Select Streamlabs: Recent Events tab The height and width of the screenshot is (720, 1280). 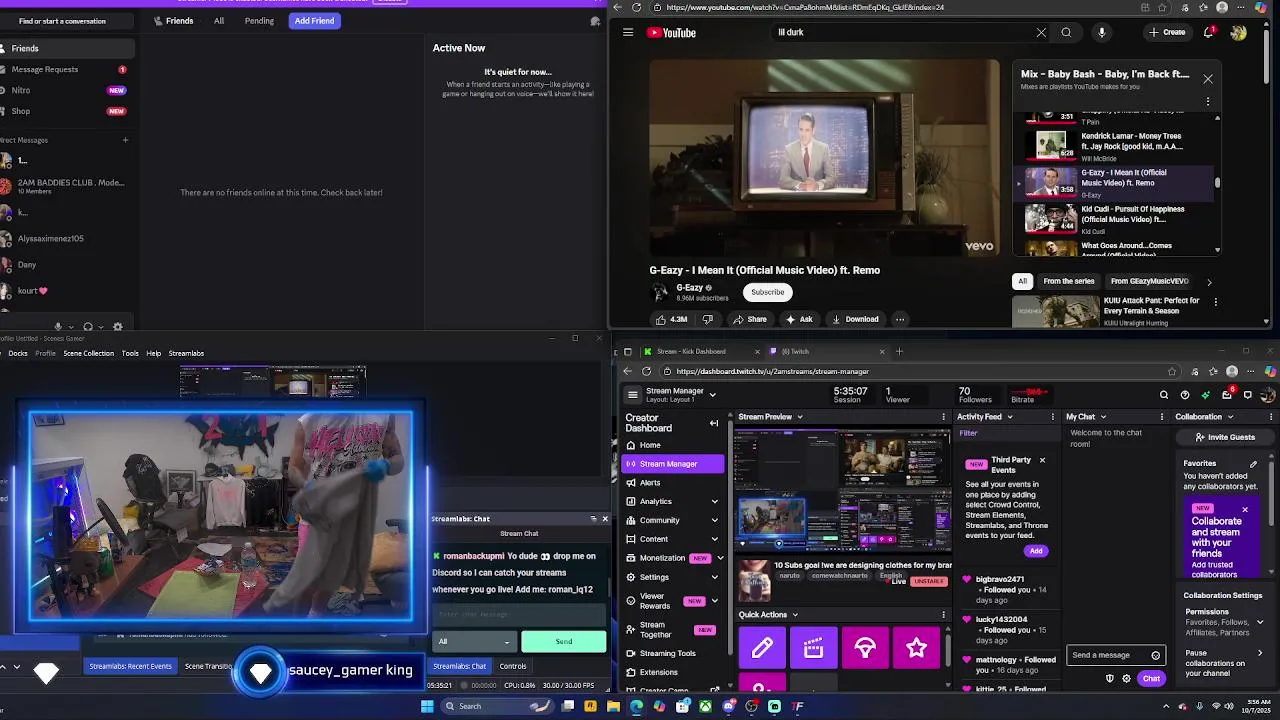pyautogui.click(x=130, y=666)
